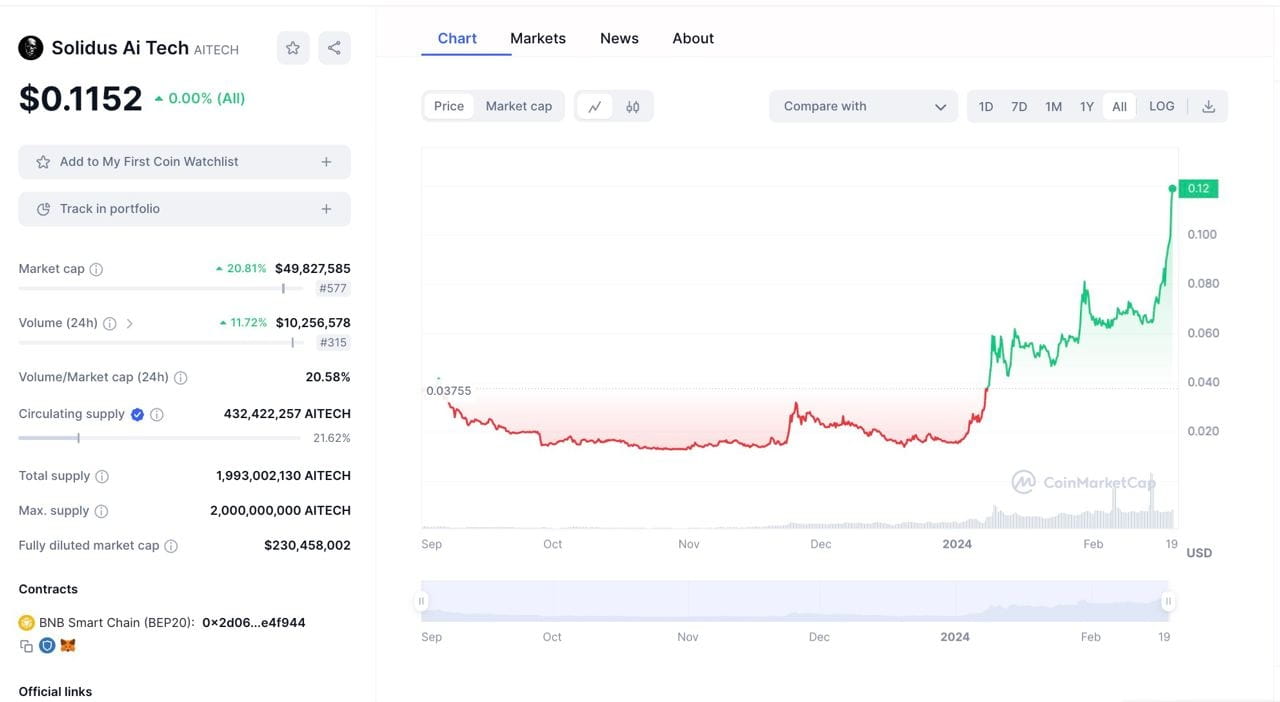Switch to the Markets tab
Viewport: 1280px width, 702px height.
(537, 38)
